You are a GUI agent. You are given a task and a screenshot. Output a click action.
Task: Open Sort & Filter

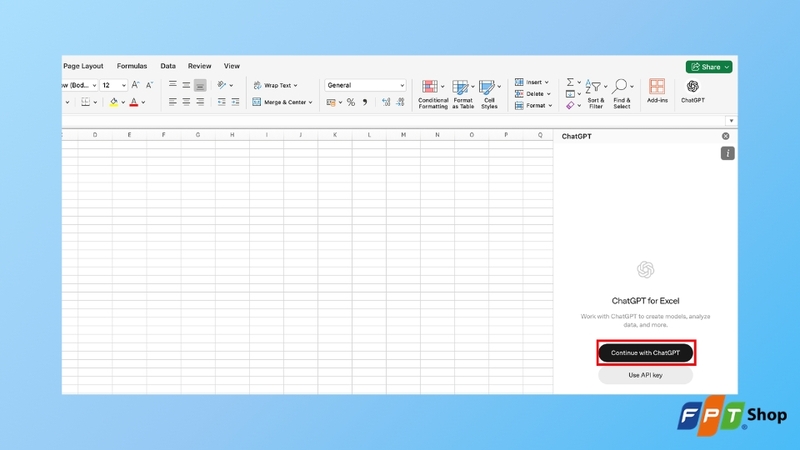click(x=596, y=94)
